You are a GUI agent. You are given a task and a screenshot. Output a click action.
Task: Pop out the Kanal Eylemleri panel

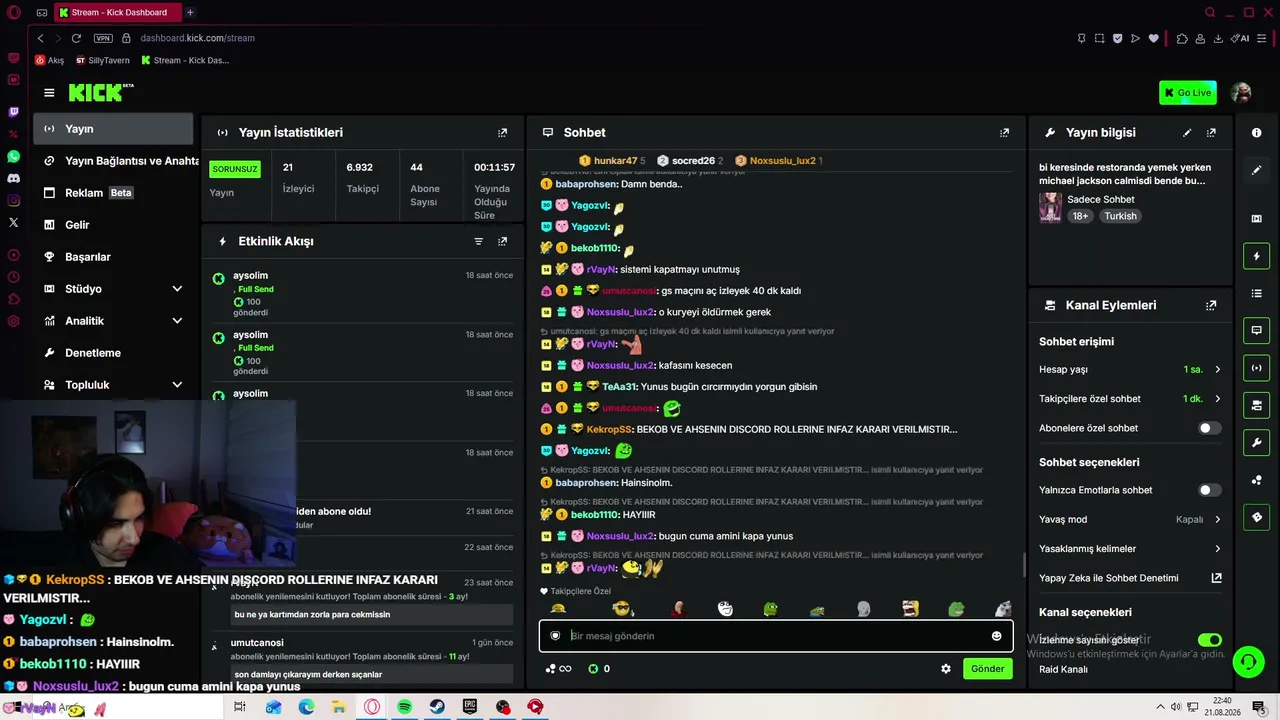pos(1211,305)
